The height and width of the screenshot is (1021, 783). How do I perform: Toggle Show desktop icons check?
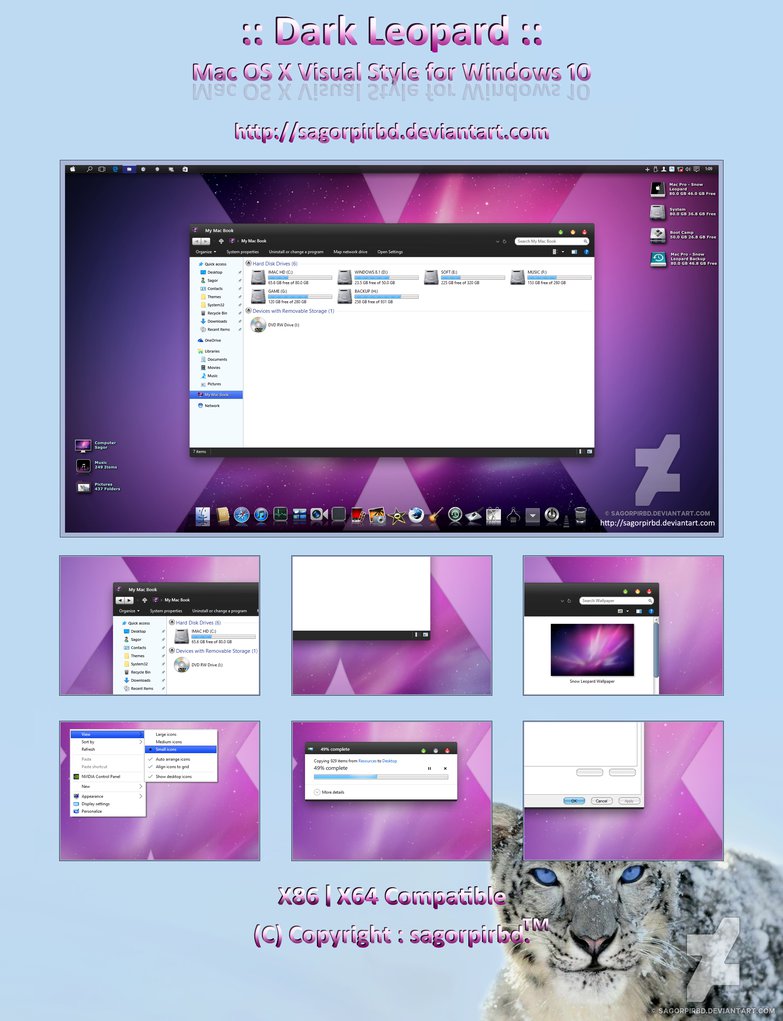click(x=180, y=777)
